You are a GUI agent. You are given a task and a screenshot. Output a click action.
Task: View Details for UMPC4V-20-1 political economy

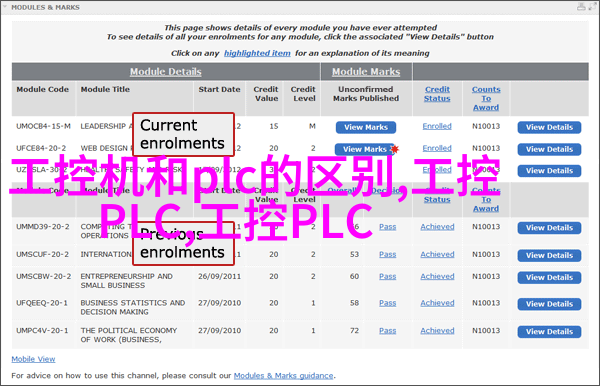coord(549,332)
